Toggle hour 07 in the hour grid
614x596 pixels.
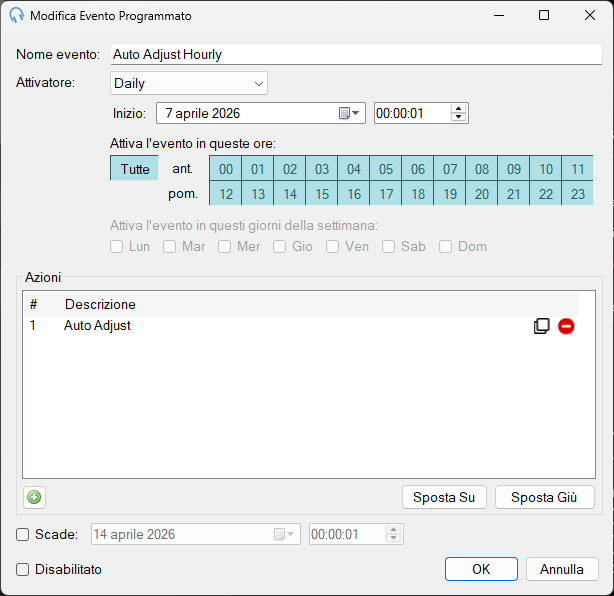(450, 168)
